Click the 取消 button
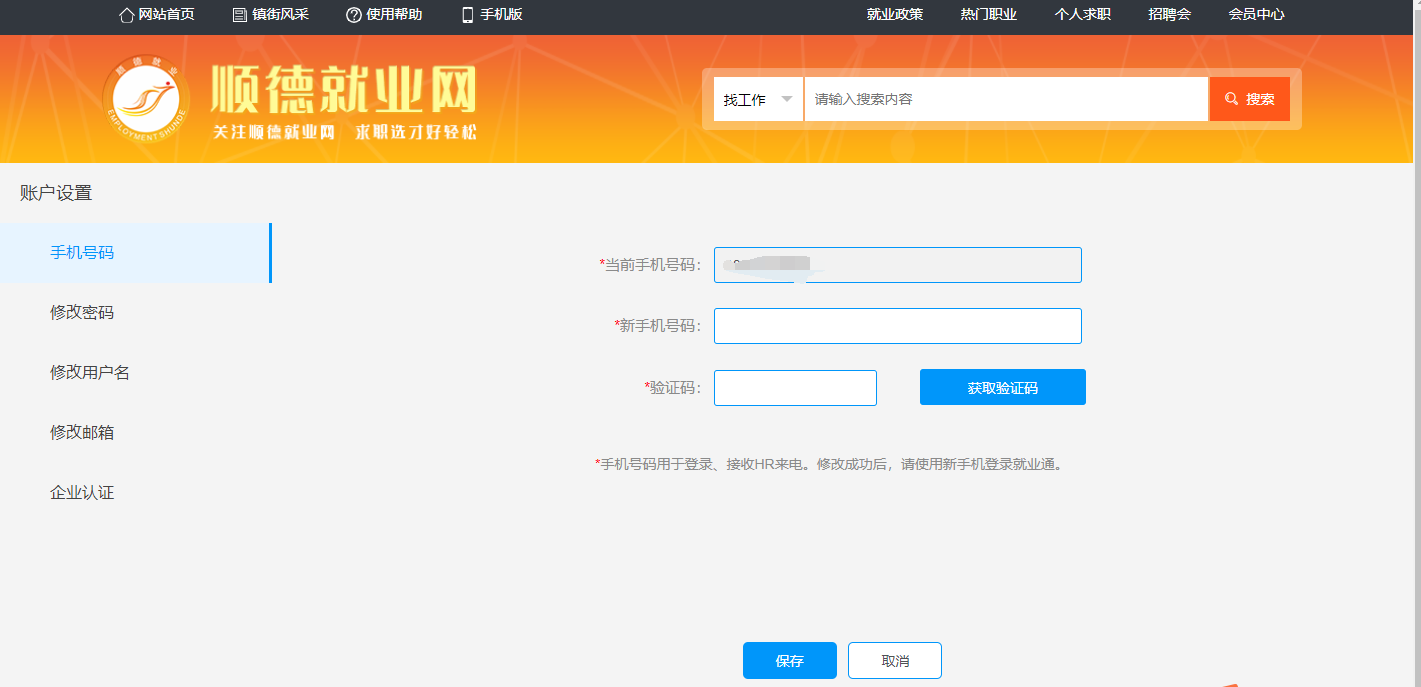 (x=894, y=661)
